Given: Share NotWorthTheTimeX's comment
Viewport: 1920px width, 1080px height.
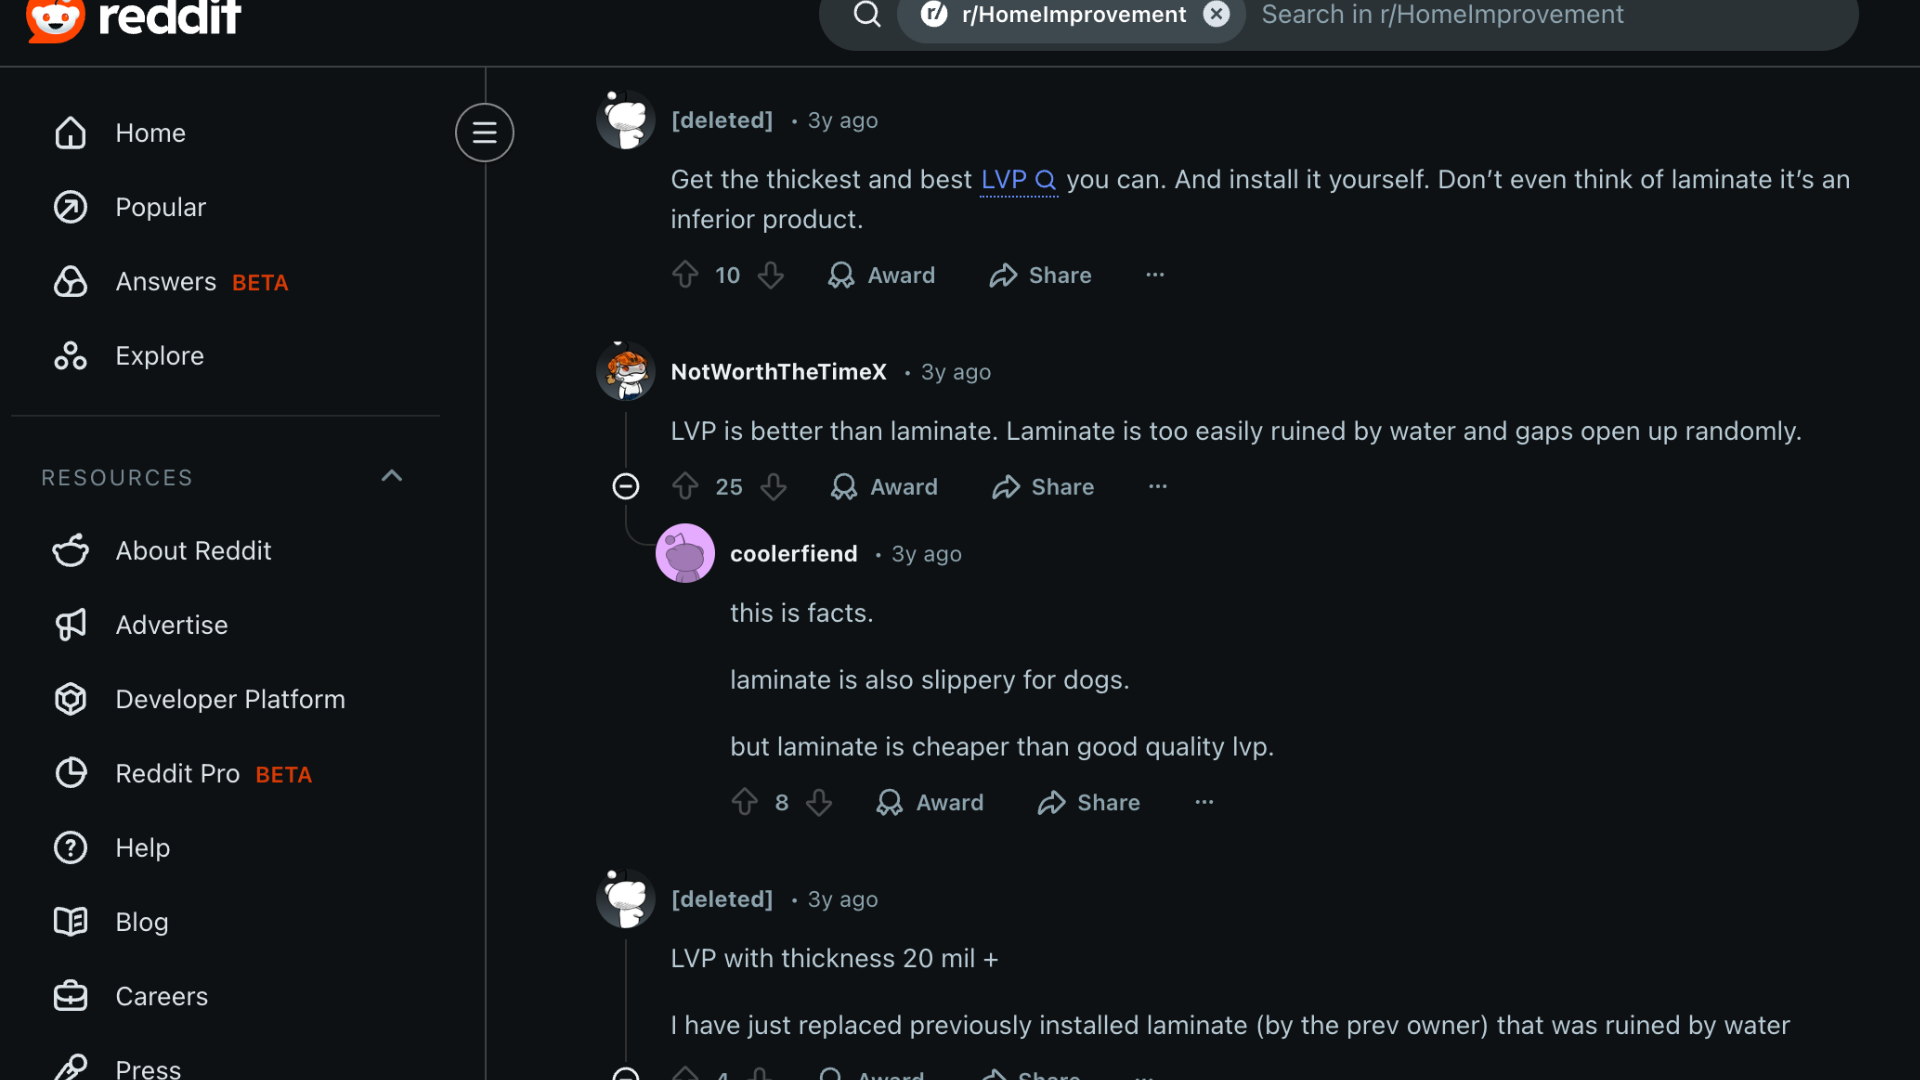Looking at the screenshot, I should tap(1041, 487).
